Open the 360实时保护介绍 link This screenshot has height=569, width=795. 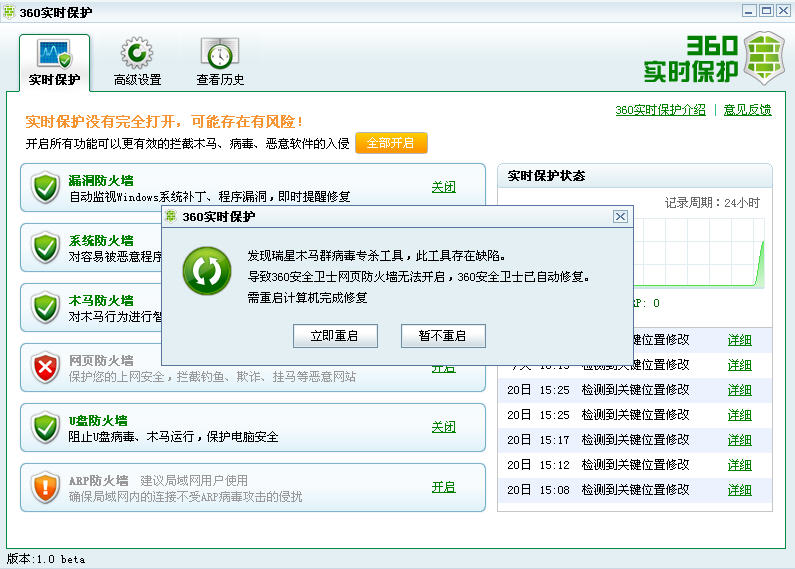(x=660, y=110)
